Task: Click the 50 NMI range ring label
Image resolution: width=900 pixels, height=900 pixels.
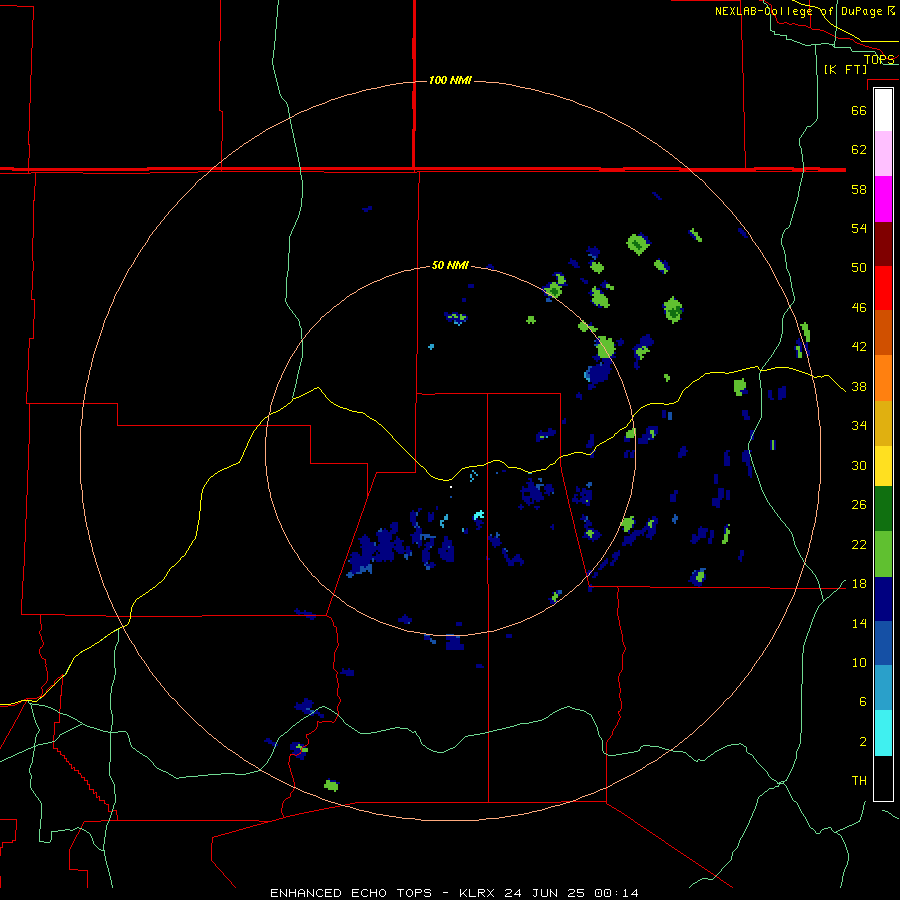Action: coord(450,265)
